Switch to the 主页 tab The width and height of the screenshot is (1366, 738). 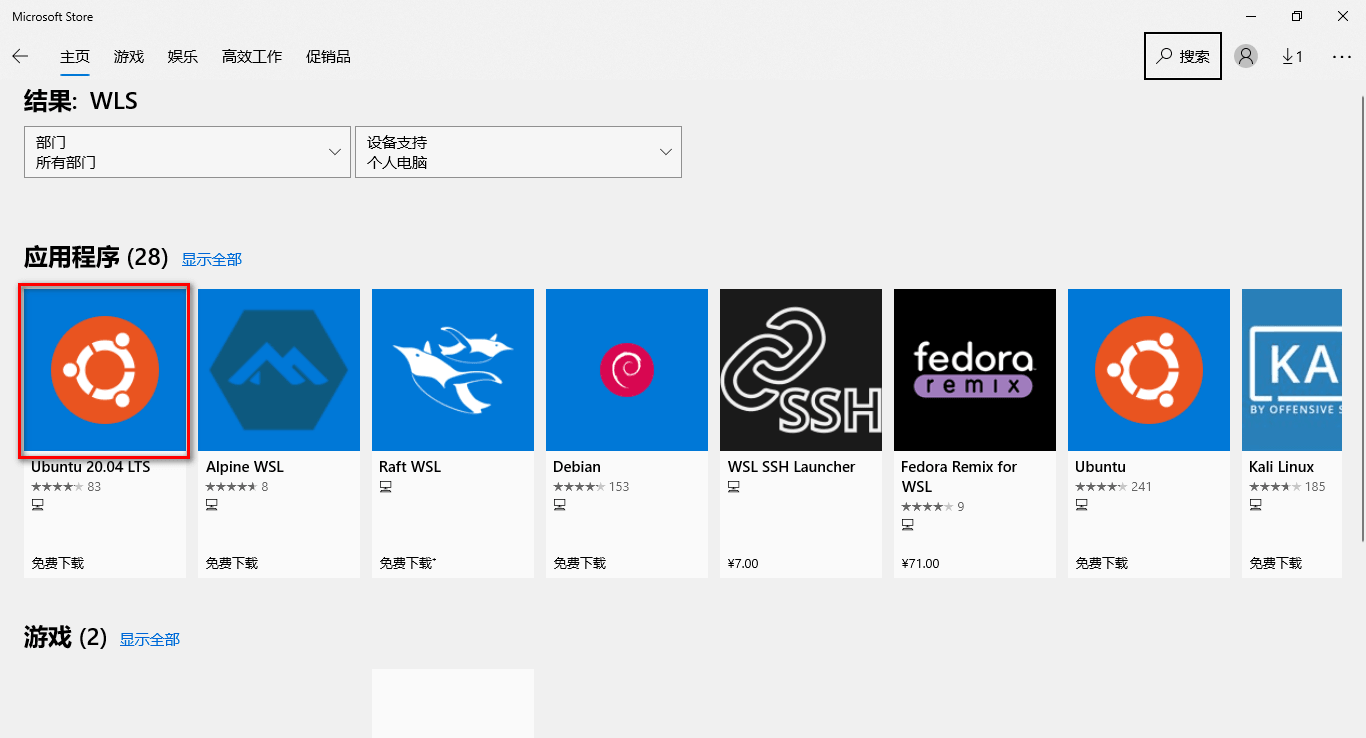click(x=75, y=57)
